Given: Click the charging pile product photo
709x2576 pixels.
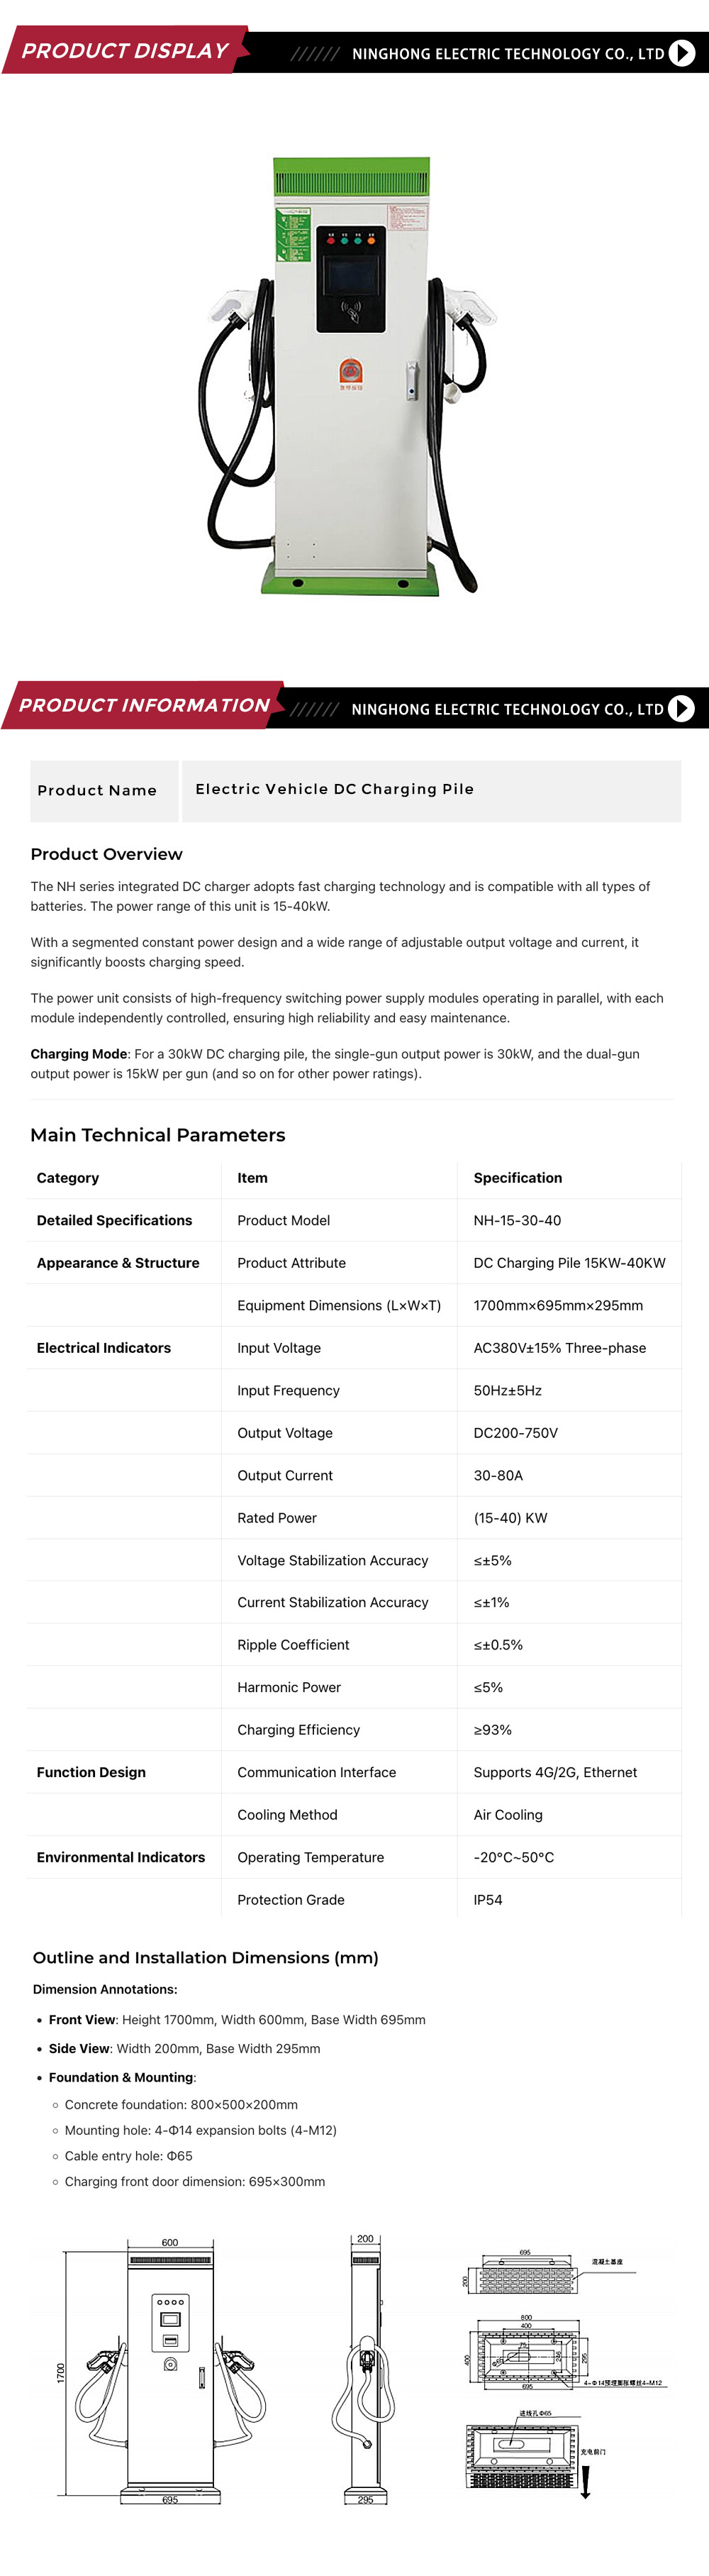Looking at the screenshot, I should coord(349,375).
